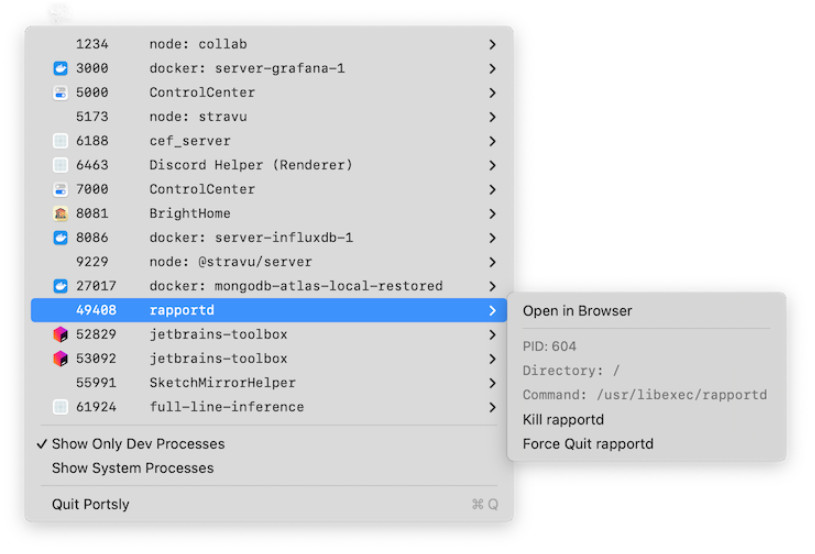Click the BrightHome app icon on port 8081
The height and width of the screenshot is (554, 815).
[x=60, y=213]
